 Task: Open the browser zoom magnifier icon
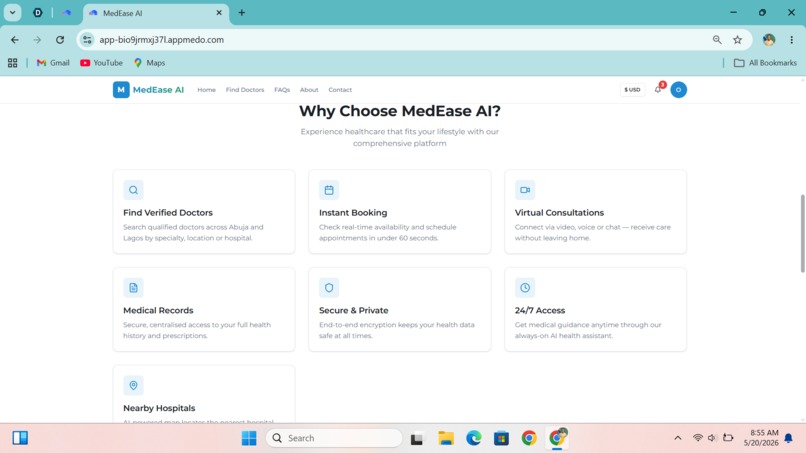[x=717, y=40]
